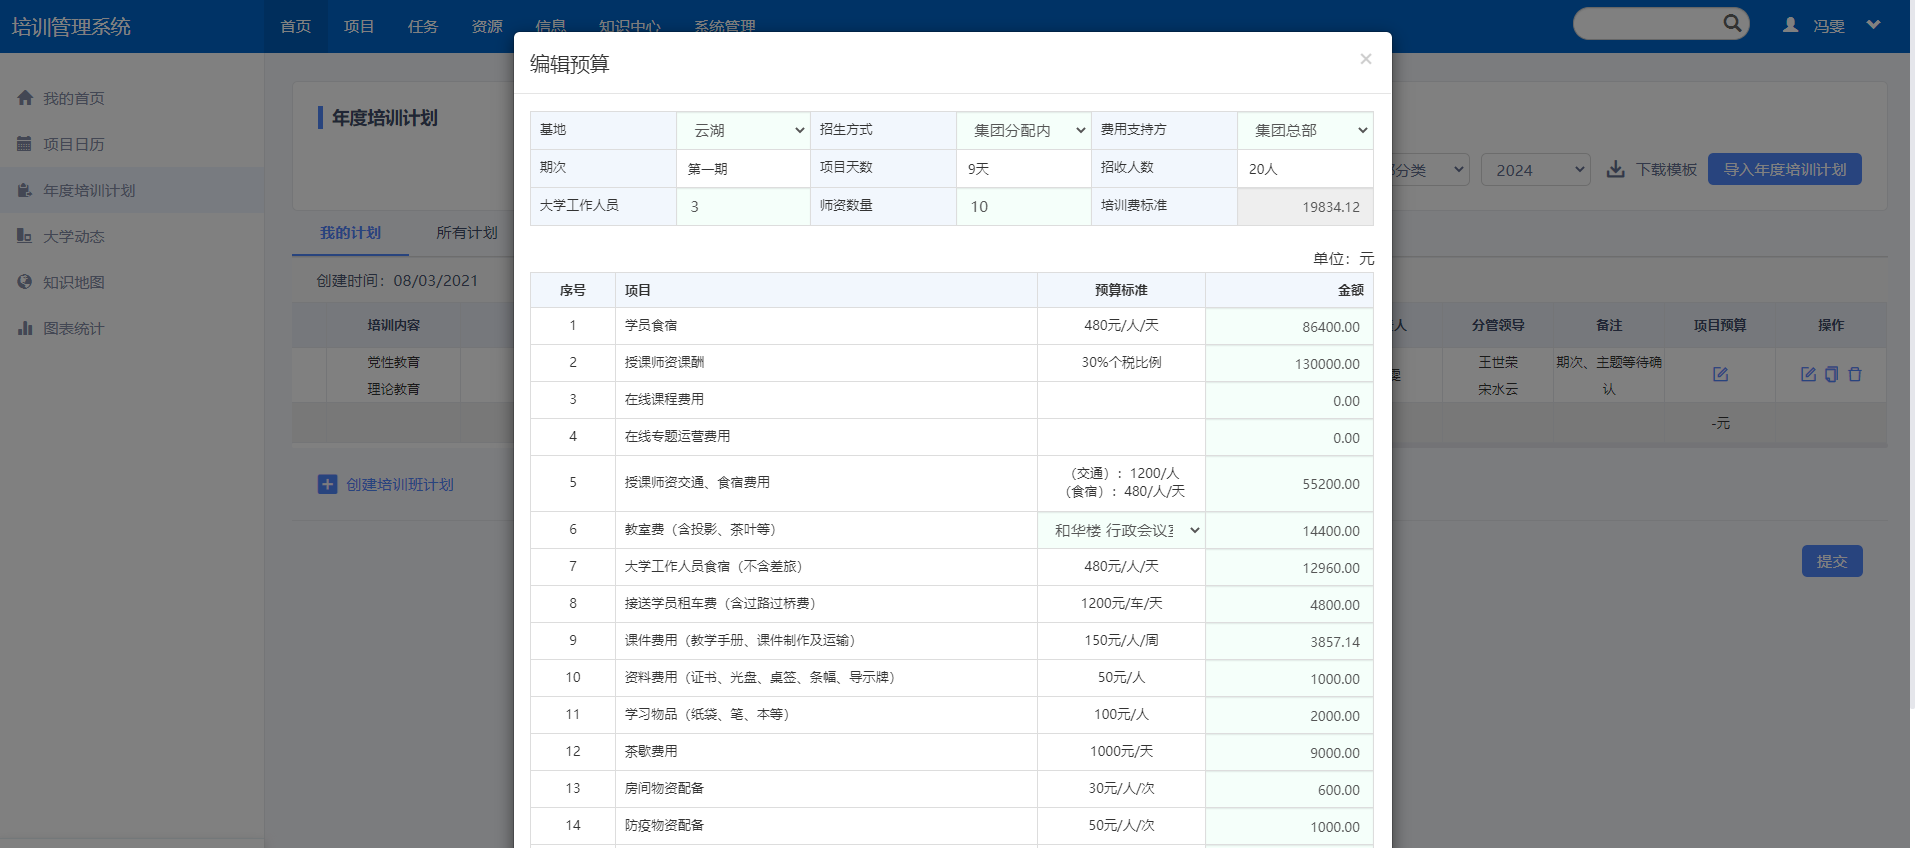1915x848 pixels.
Task: Click the 图表统计 bar chart icon
Action: 24,328
